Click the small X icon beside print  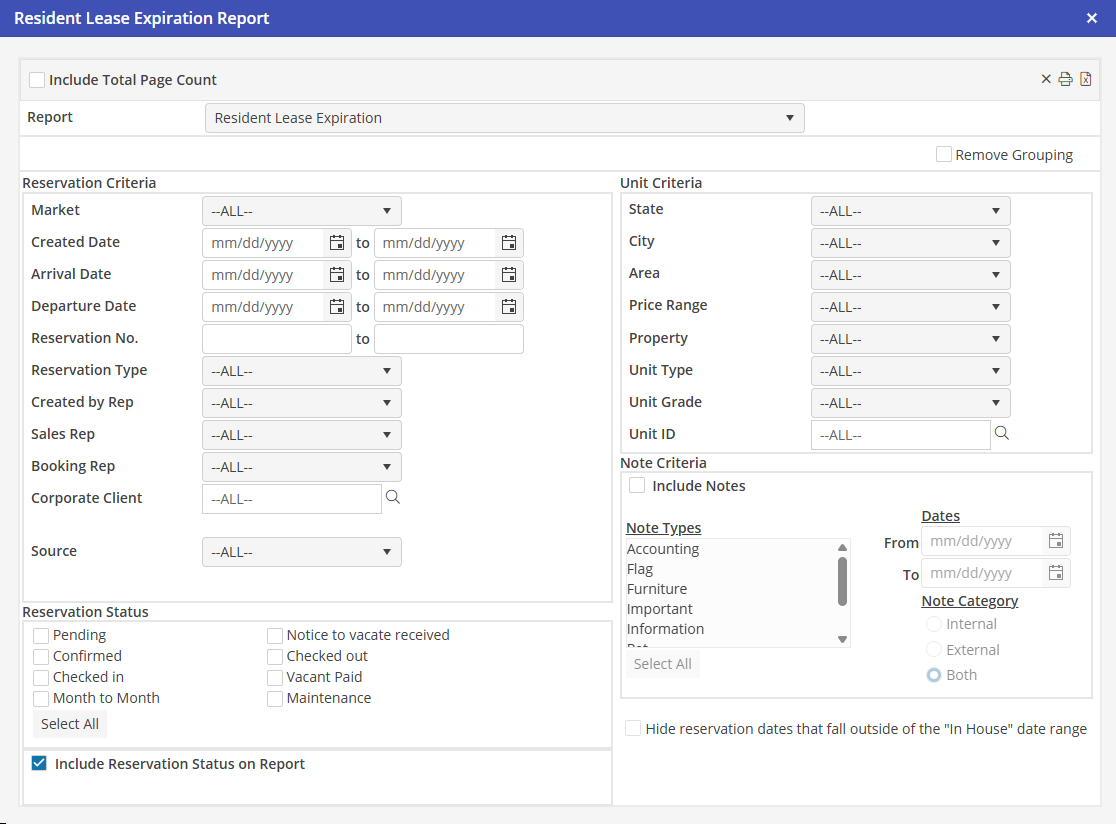click(x=1046, y=80)
